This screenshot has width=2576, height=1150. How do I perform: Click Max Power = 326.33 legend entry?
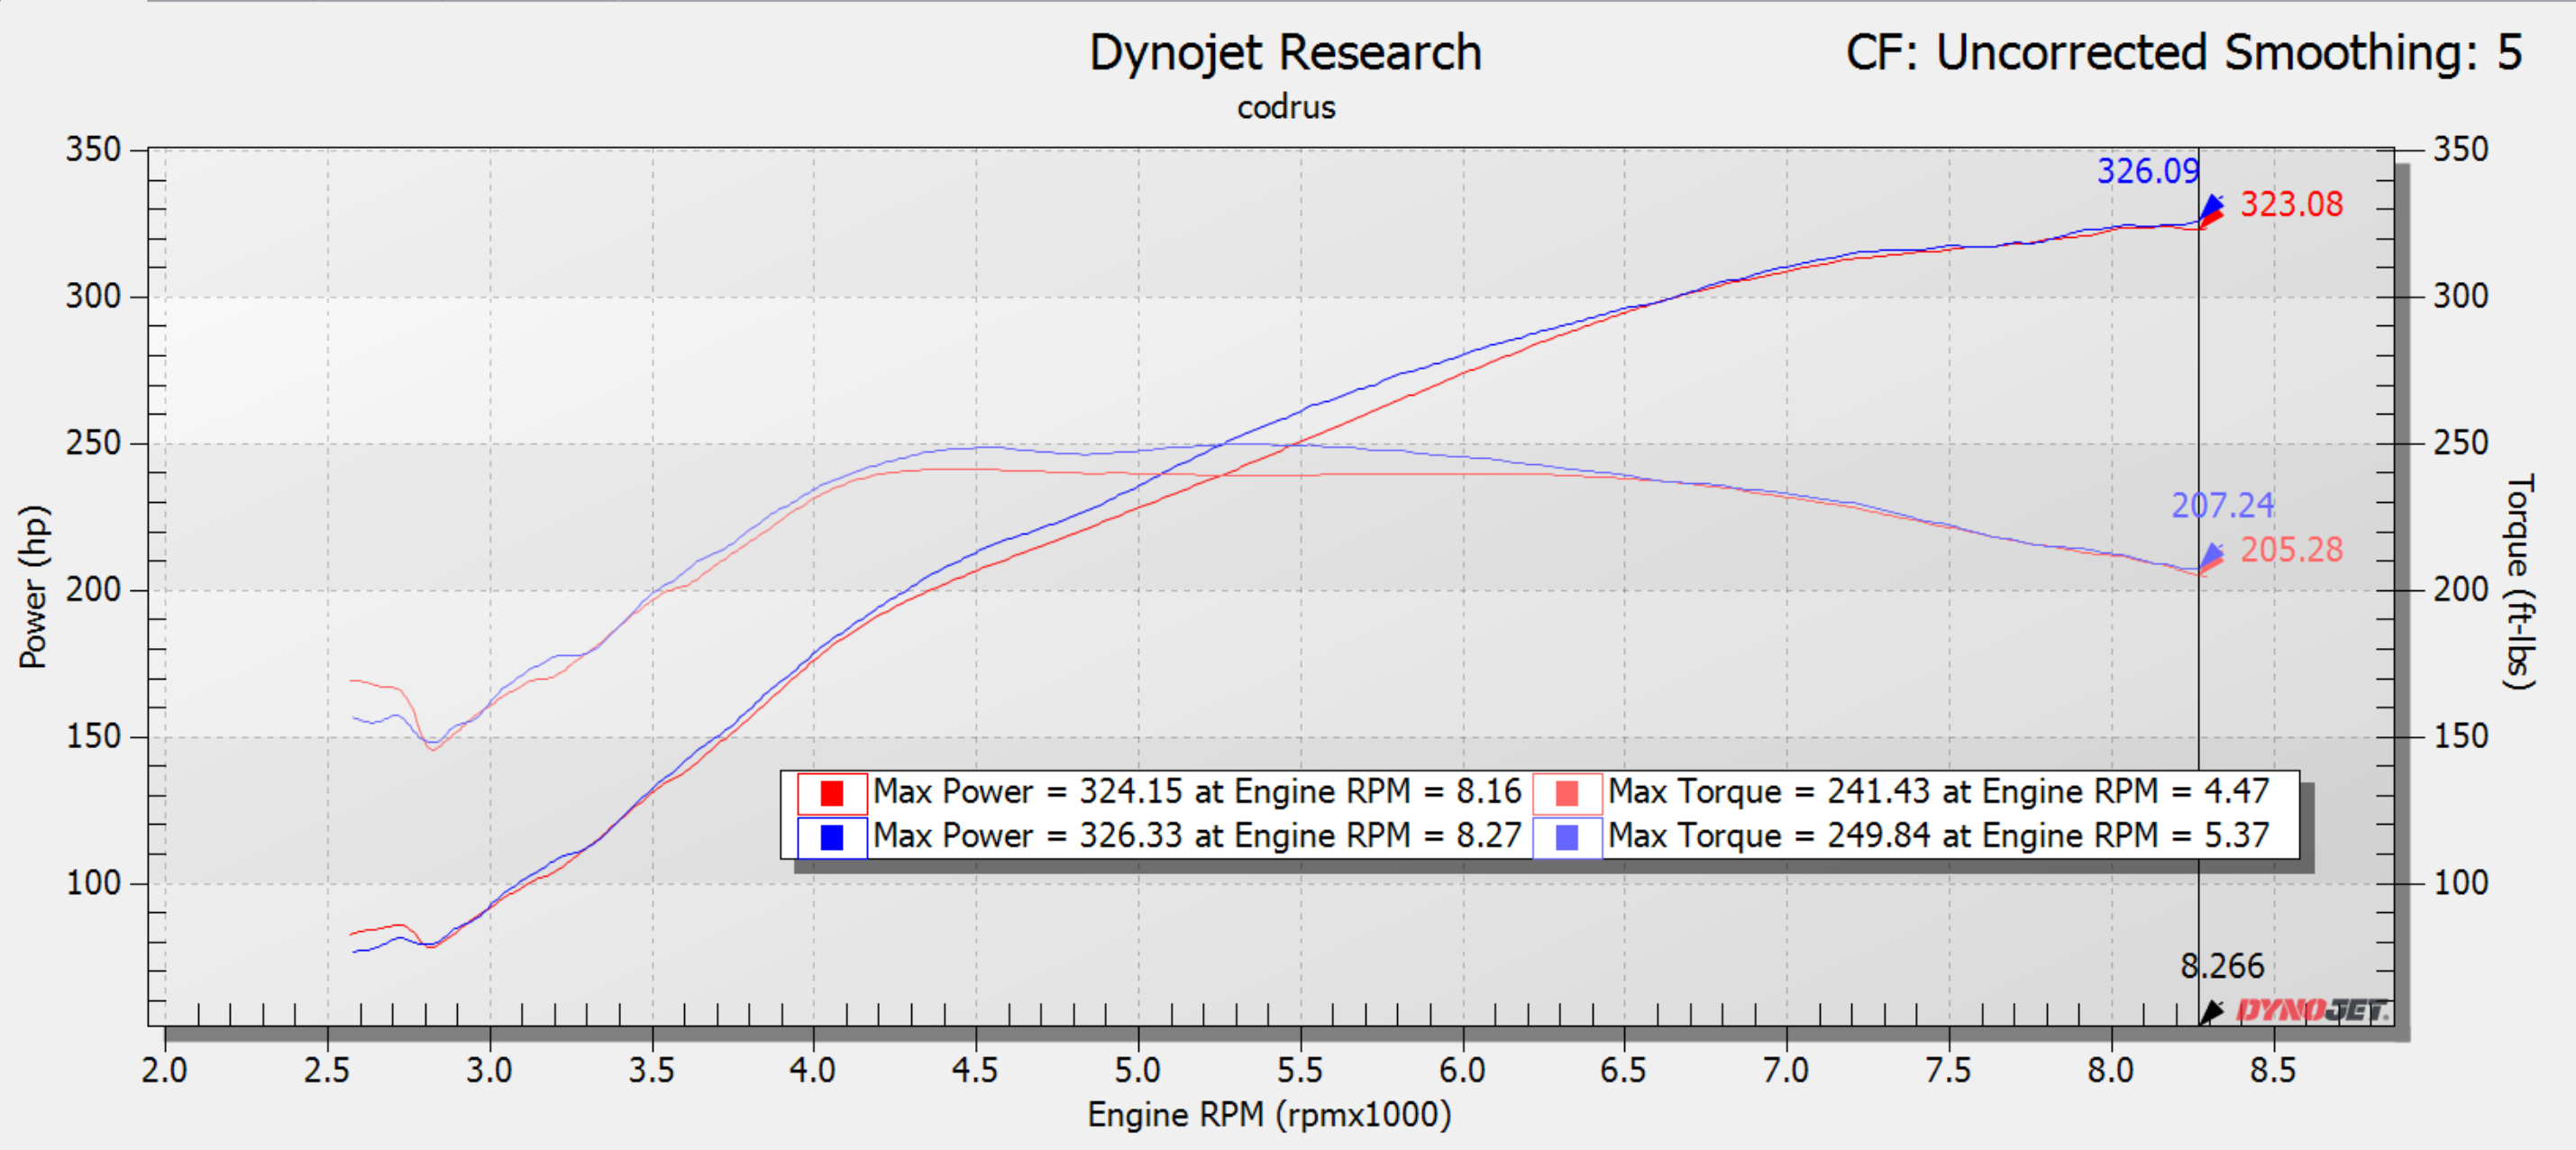pyautogui.click(x=1196, y=836)
